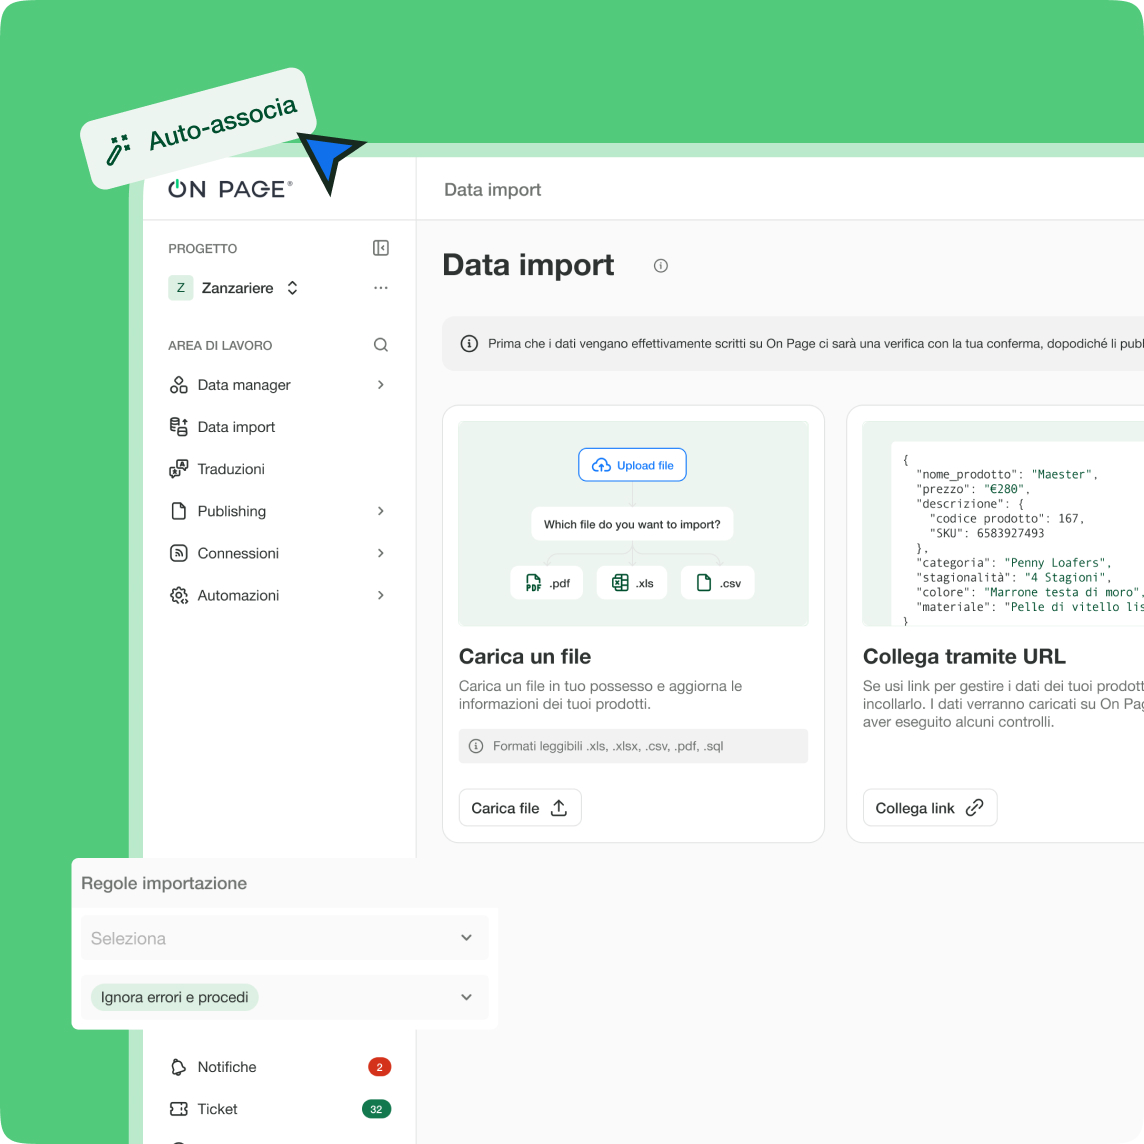1144x1144 pixels.
Task: Expand the Ignora errori e procedi dropdown
Action: 466,997
